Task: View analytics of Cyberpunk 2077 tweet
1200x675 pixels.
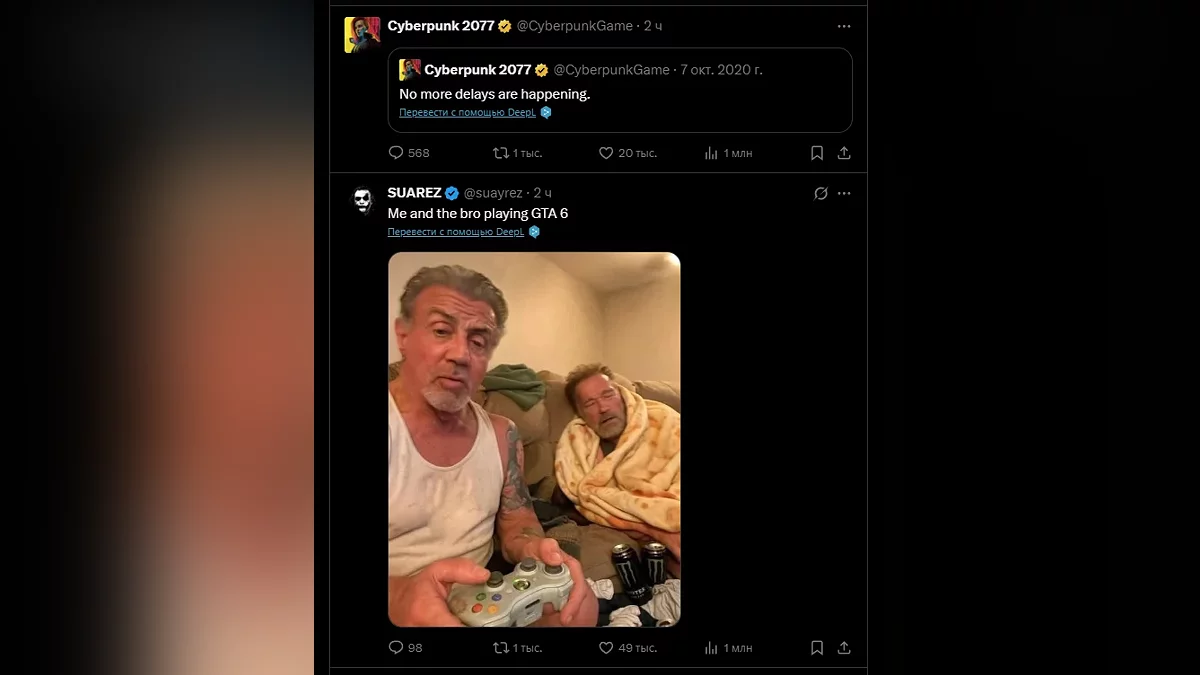Action: point(712,153)
